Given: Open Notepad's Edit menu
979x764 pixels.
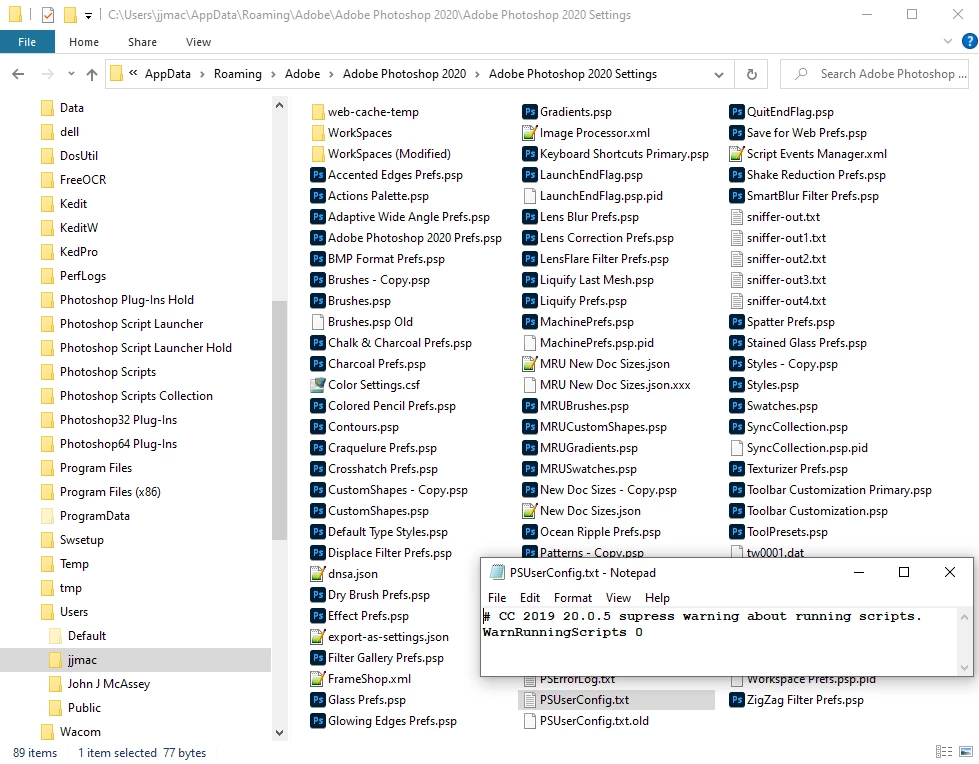Looking at the screenshot, I should (x=529, y=598).
